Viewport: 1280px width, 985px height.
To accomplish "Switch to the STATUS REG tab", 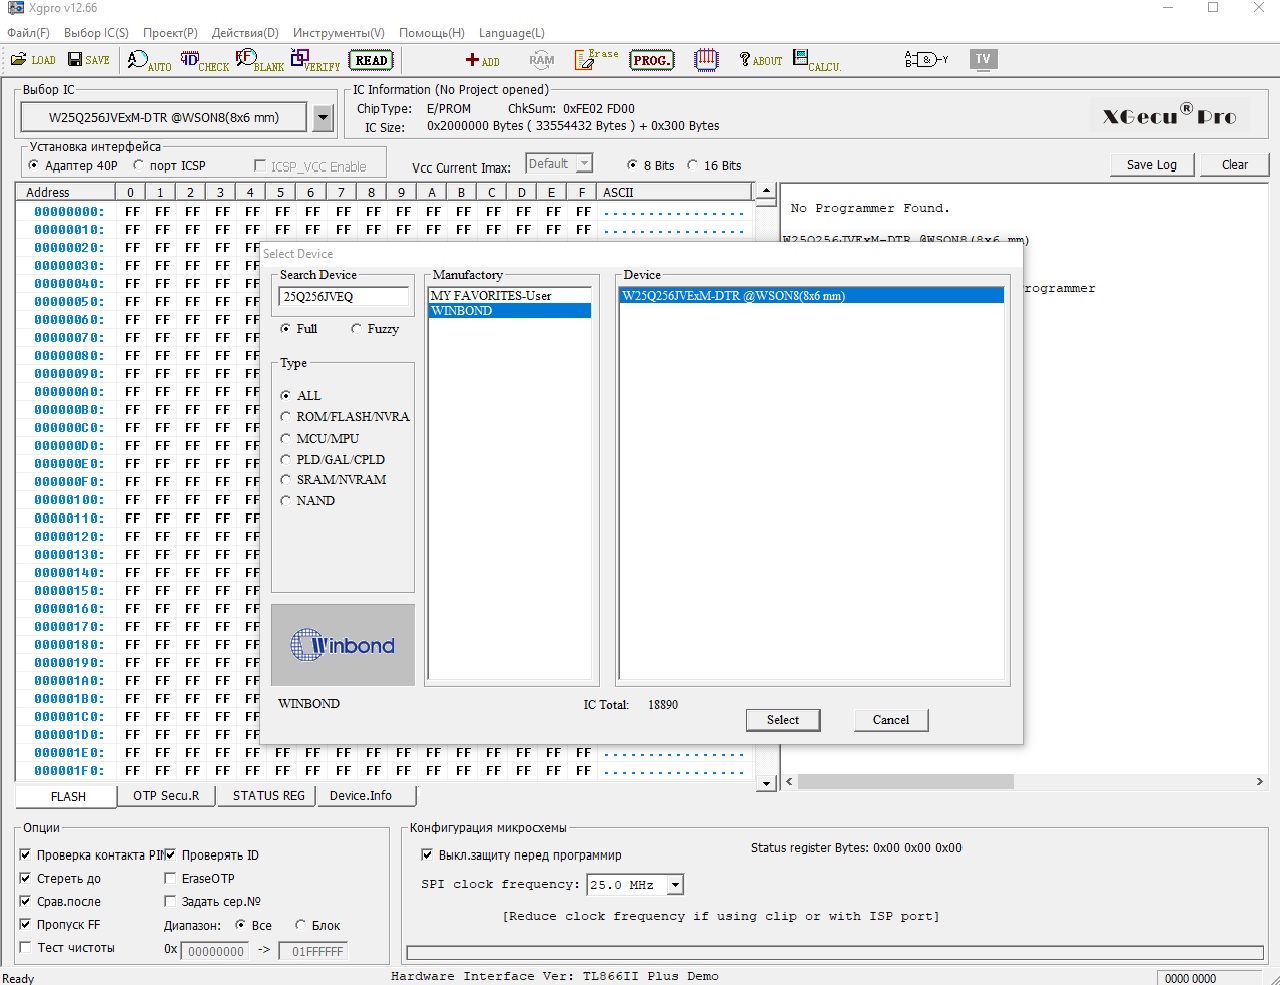I will (268, 796).
